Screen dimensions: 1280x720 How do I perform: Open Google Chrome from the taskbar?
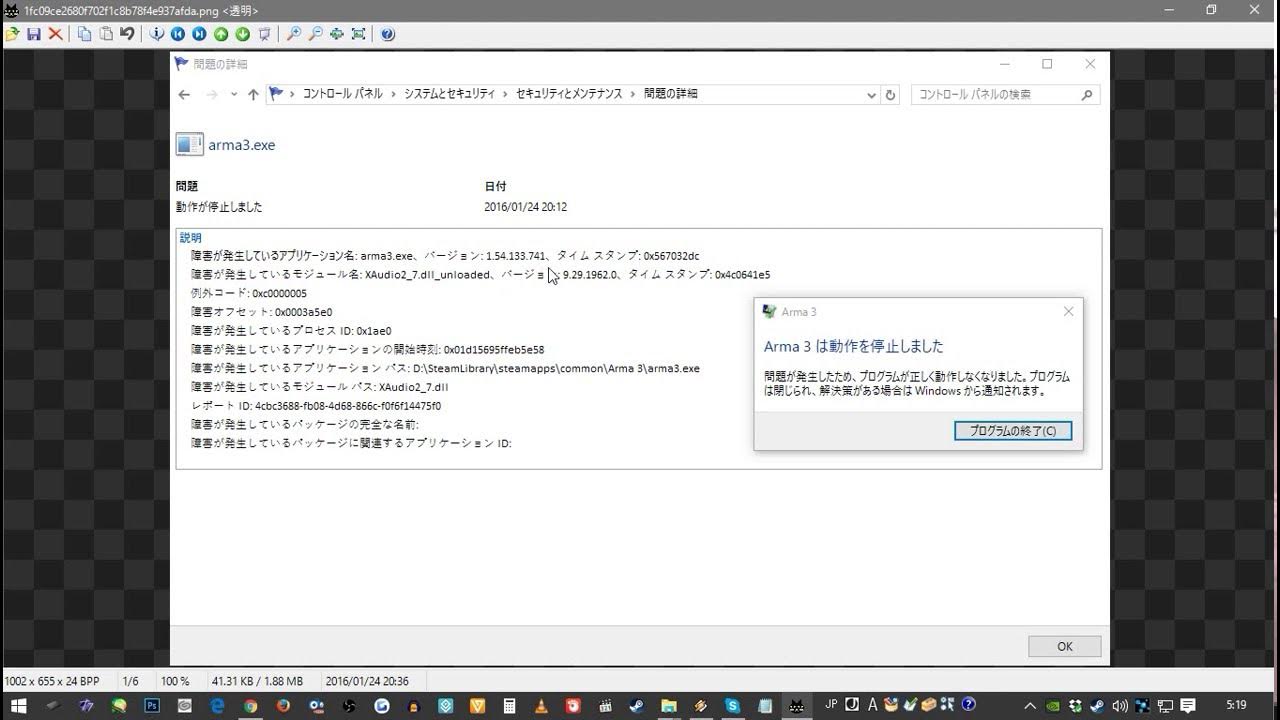250,706
